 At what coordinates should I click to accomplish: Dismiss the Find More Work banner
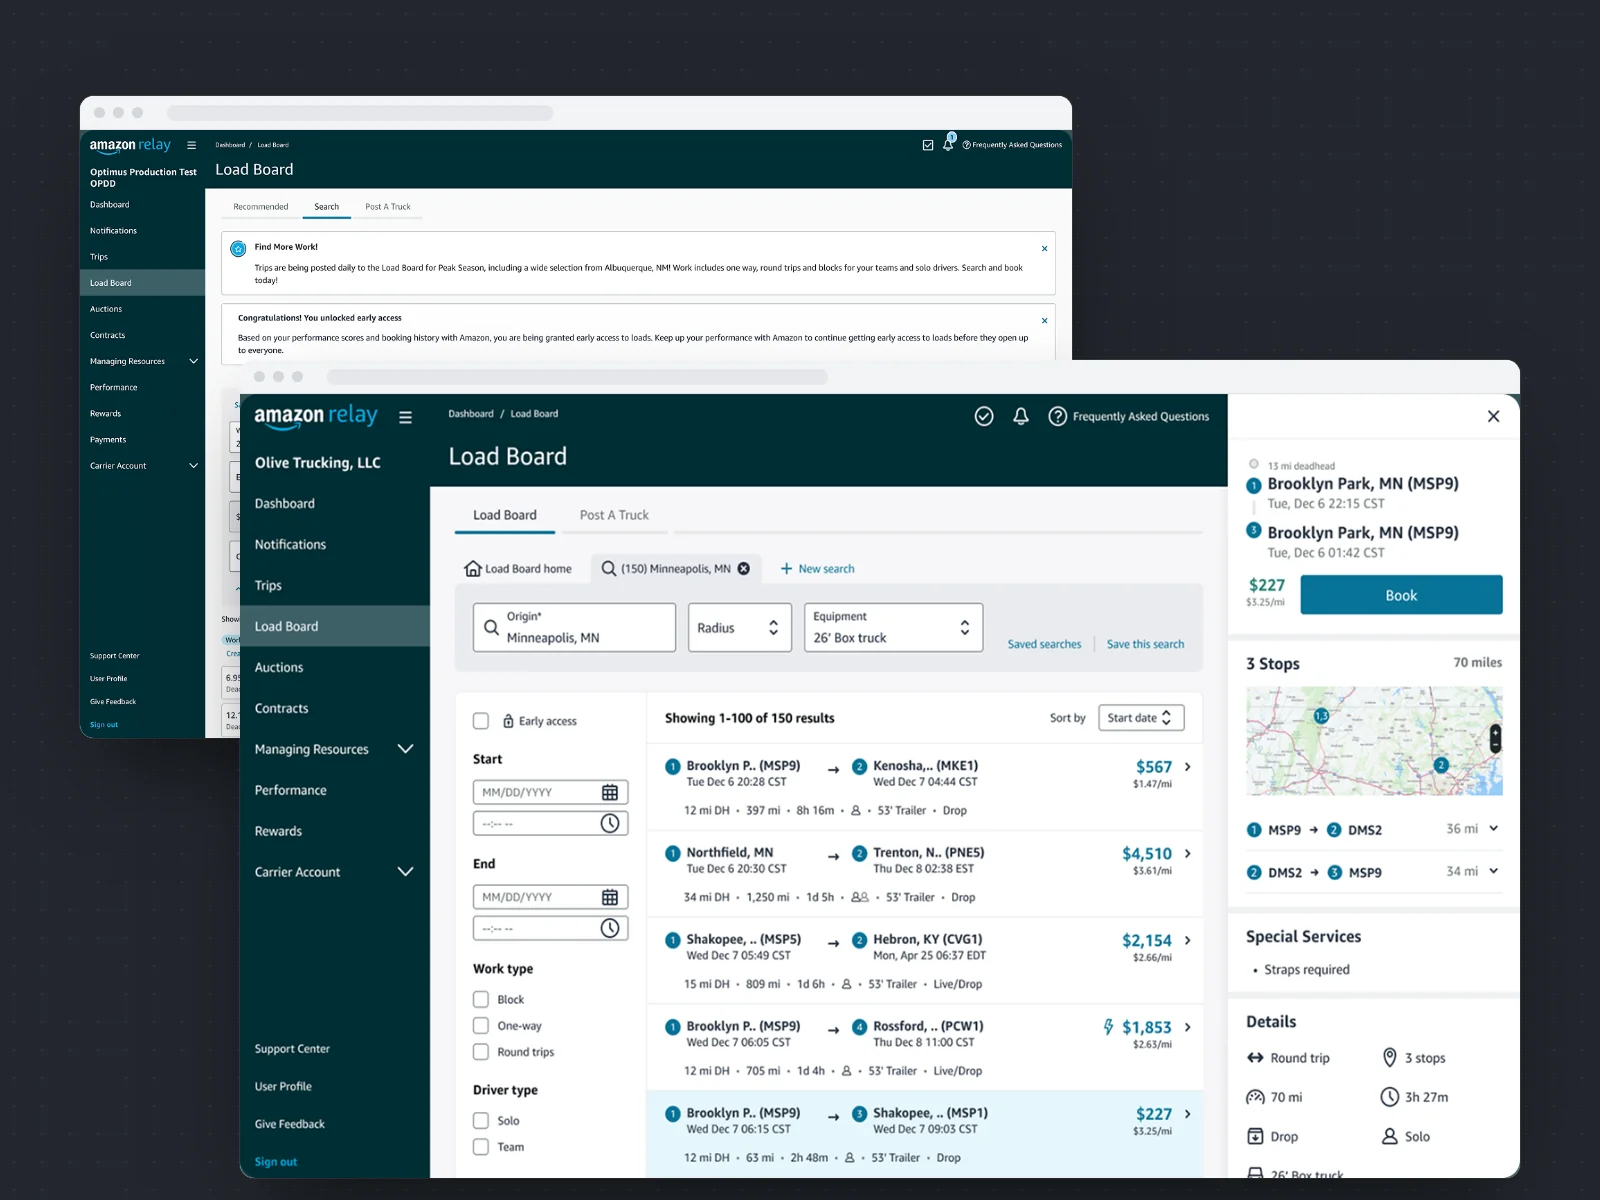click(x=1045, y=249)
